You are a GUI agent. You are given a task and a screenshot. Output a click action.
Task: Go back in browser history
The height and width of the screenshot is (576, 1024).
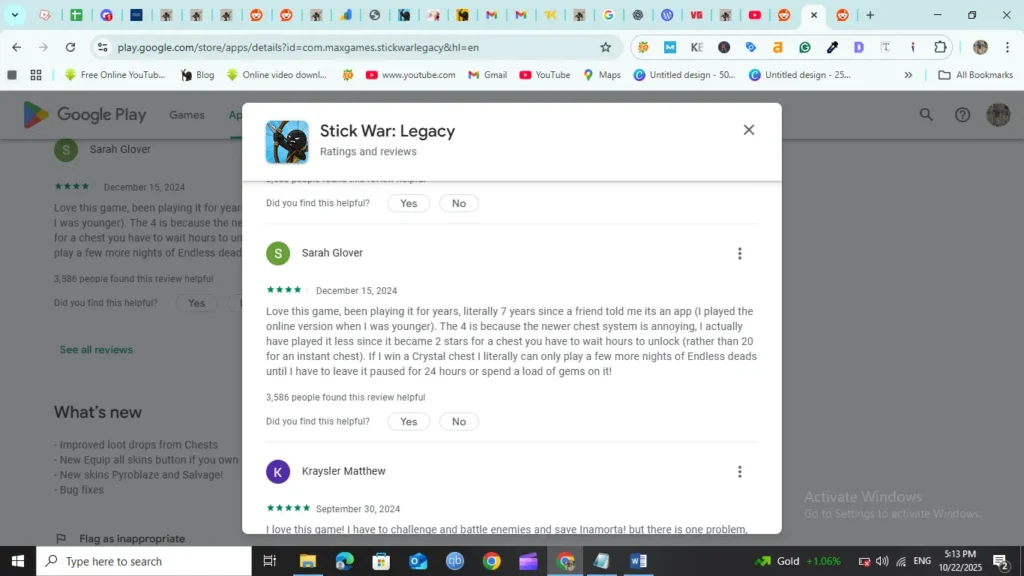pos(16,47)
